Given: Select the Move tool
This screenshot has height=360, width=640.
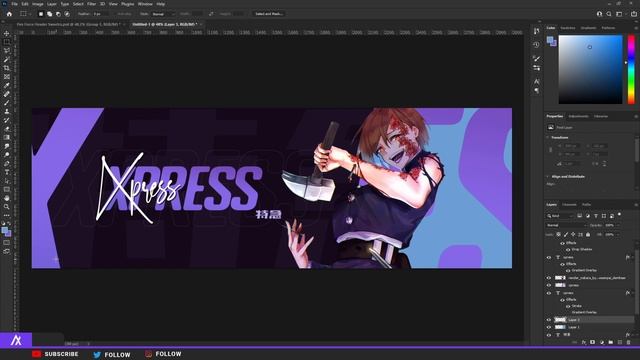Looking at the screenshot, I should click(x=7, y=33).
